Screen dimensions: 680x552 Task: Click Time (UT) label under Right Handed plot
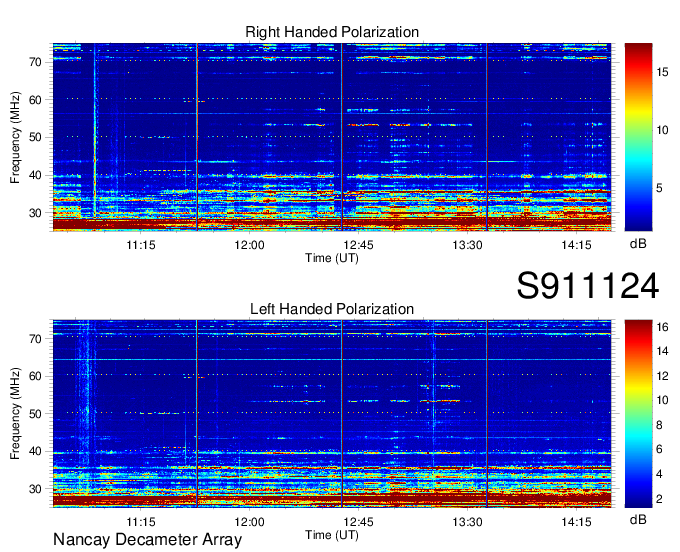coord(332,258)
